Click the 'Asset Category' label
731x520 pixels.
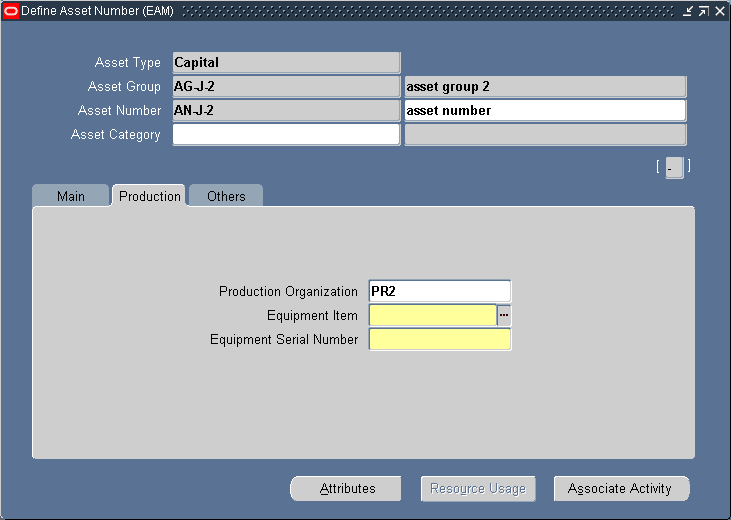116,134
